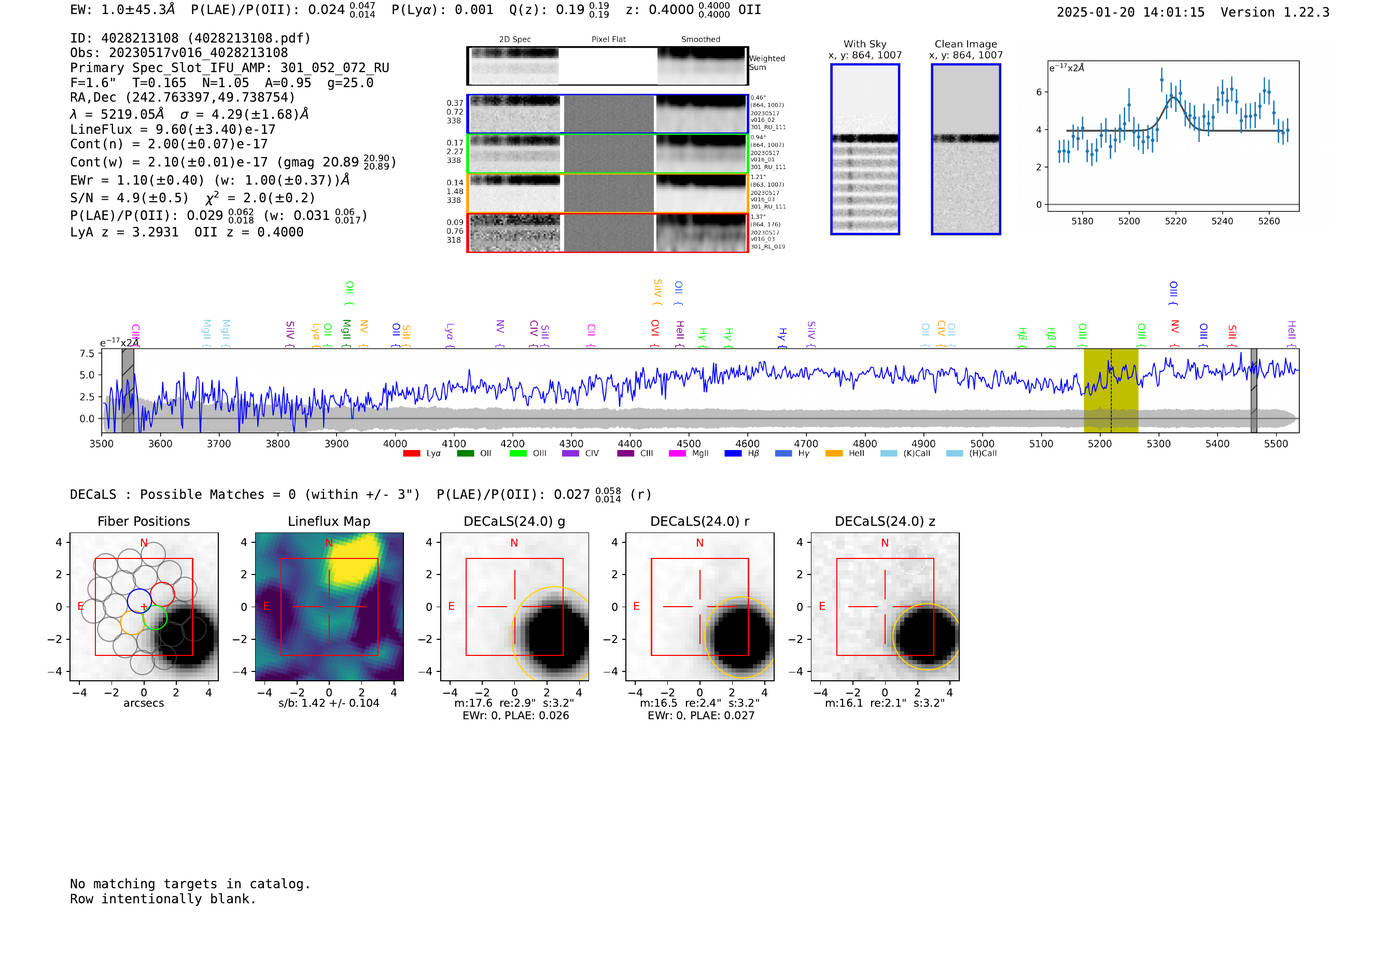Click the OII dark green legend swatch

pyautogui.click(x=465, y=453)
